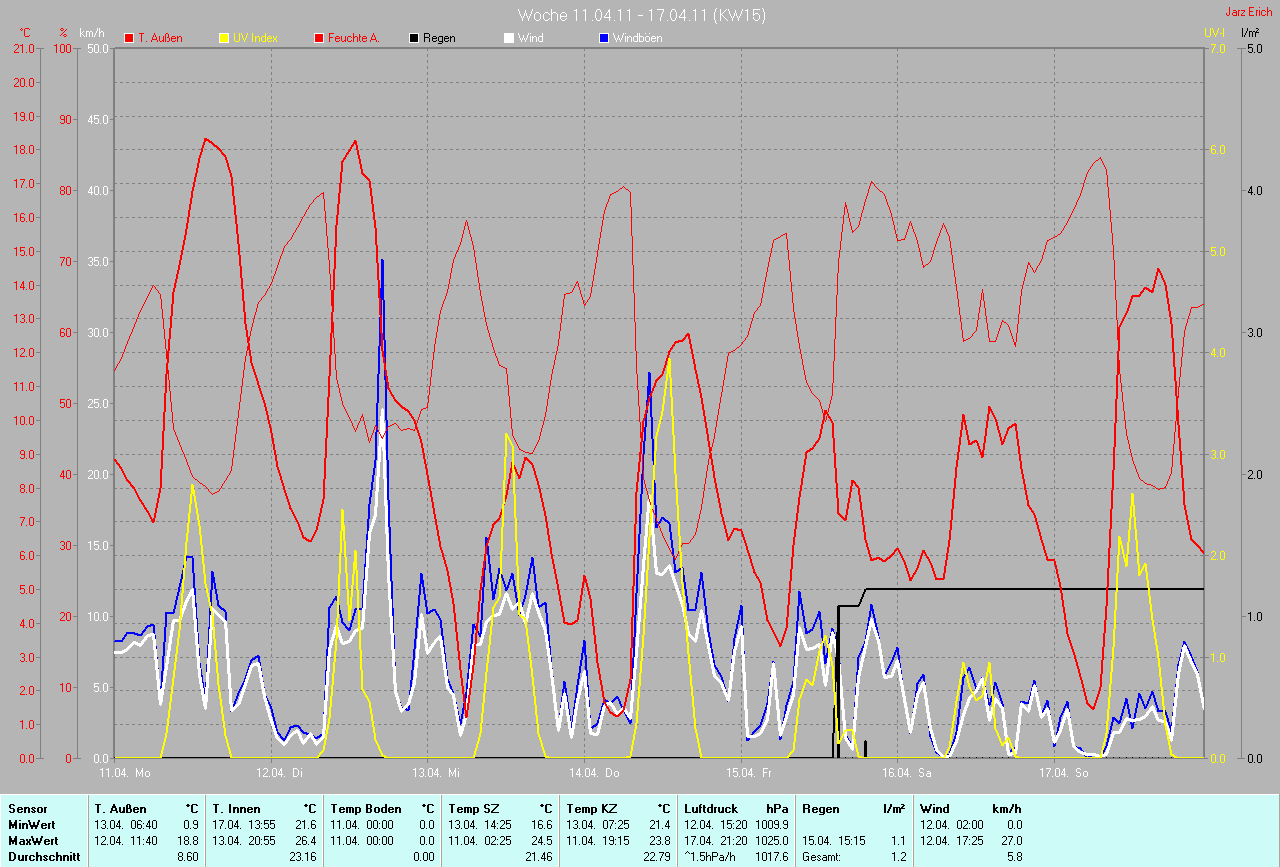
Task: Click the 'Temp KZ' column header
Action: pyautogui.click(x=591, y=809)
